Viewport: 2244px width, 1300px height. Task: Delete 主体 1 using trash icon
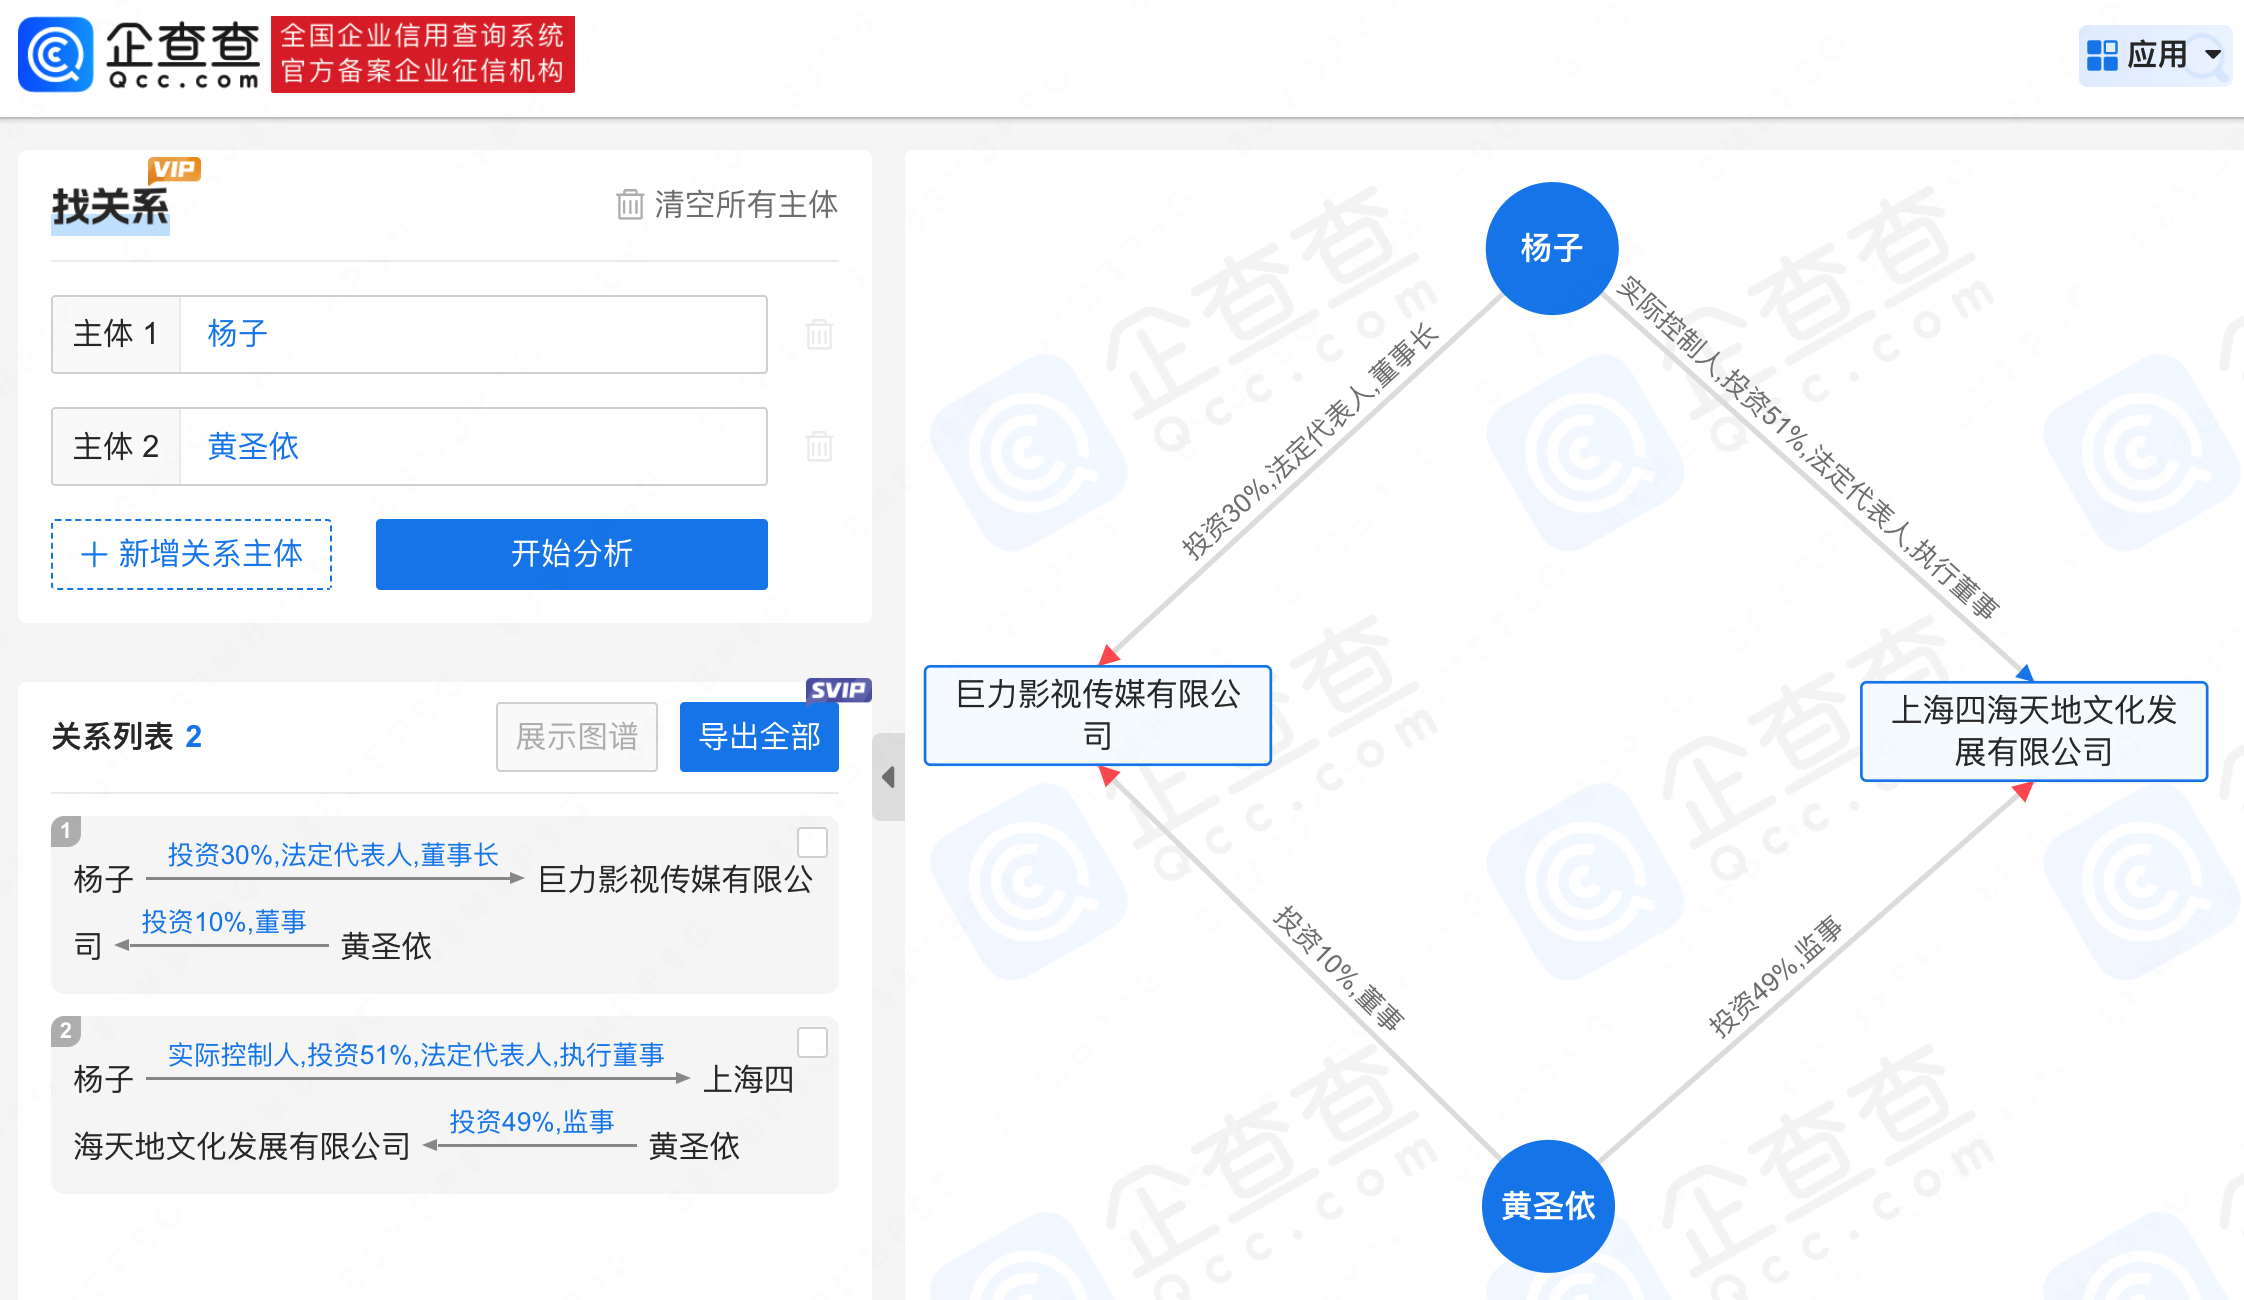click(x=819, y=334)
